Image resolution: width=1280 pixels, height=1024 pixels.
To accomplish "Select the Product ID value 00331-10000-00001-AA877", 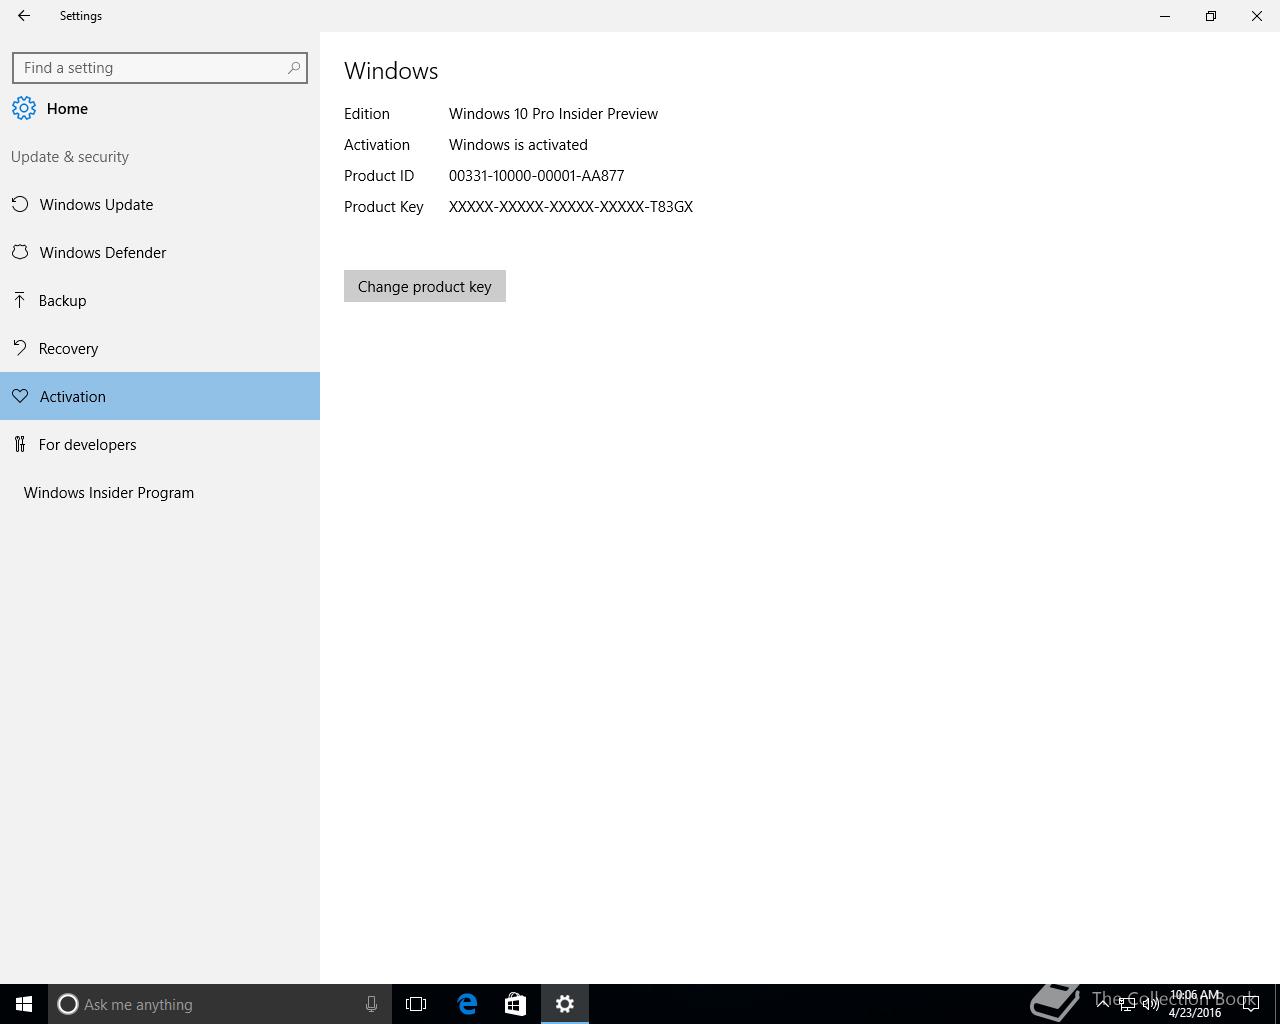I will pyautogui.click(x=536, y=175).
